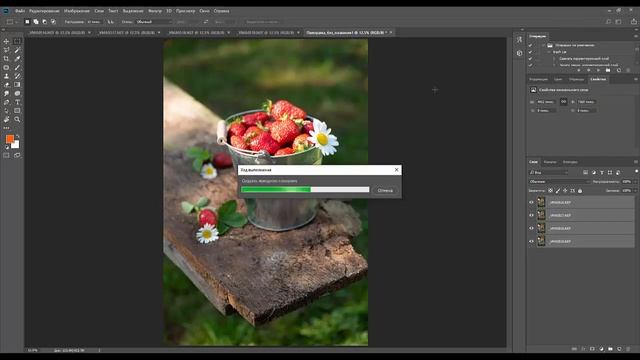The height and width of the screenshot is (360, 640).
Task: Click the _VM40617.NEF layer thumbnail
Action: point(541,215)
